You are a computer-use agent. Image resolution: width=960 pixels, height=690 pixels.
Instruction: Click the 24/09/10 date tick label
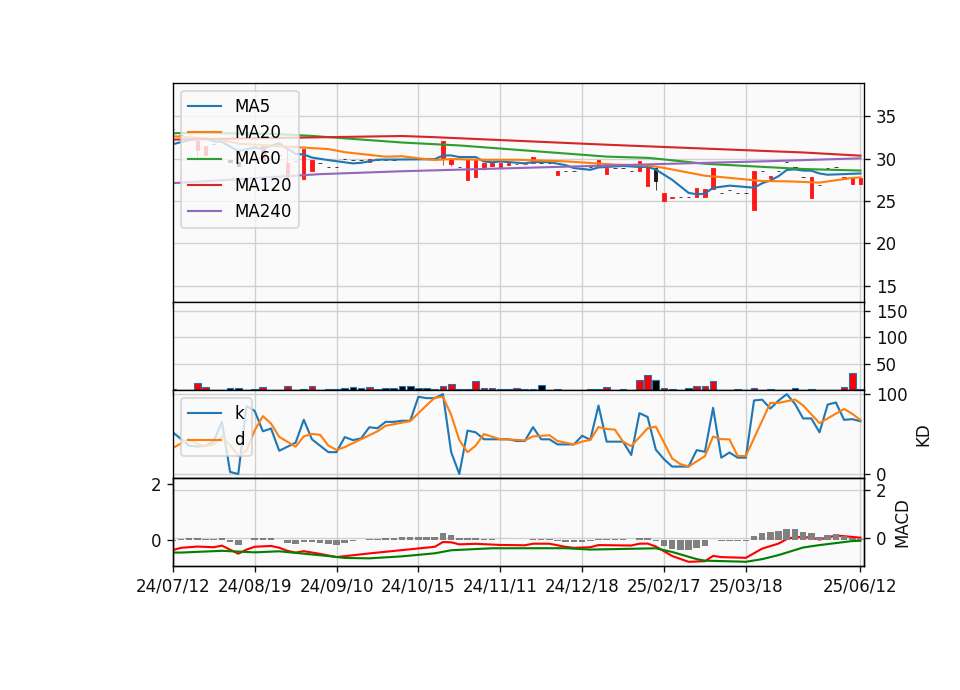point(337,586)
